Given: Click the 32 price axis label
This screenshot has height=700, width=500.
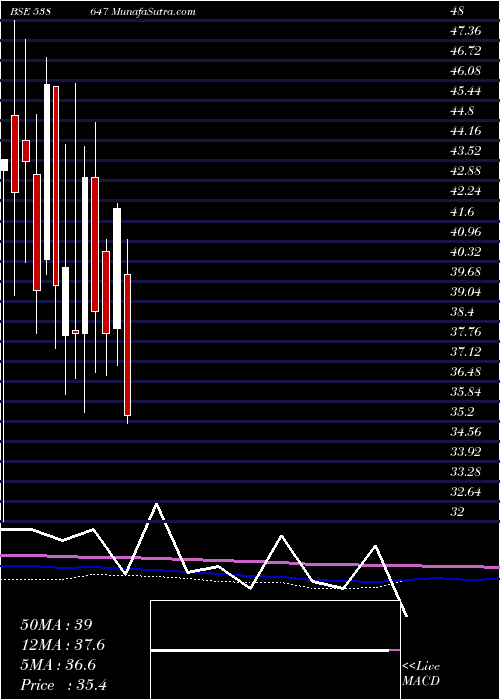Looking at the screenshot, I should coord(457,512).
